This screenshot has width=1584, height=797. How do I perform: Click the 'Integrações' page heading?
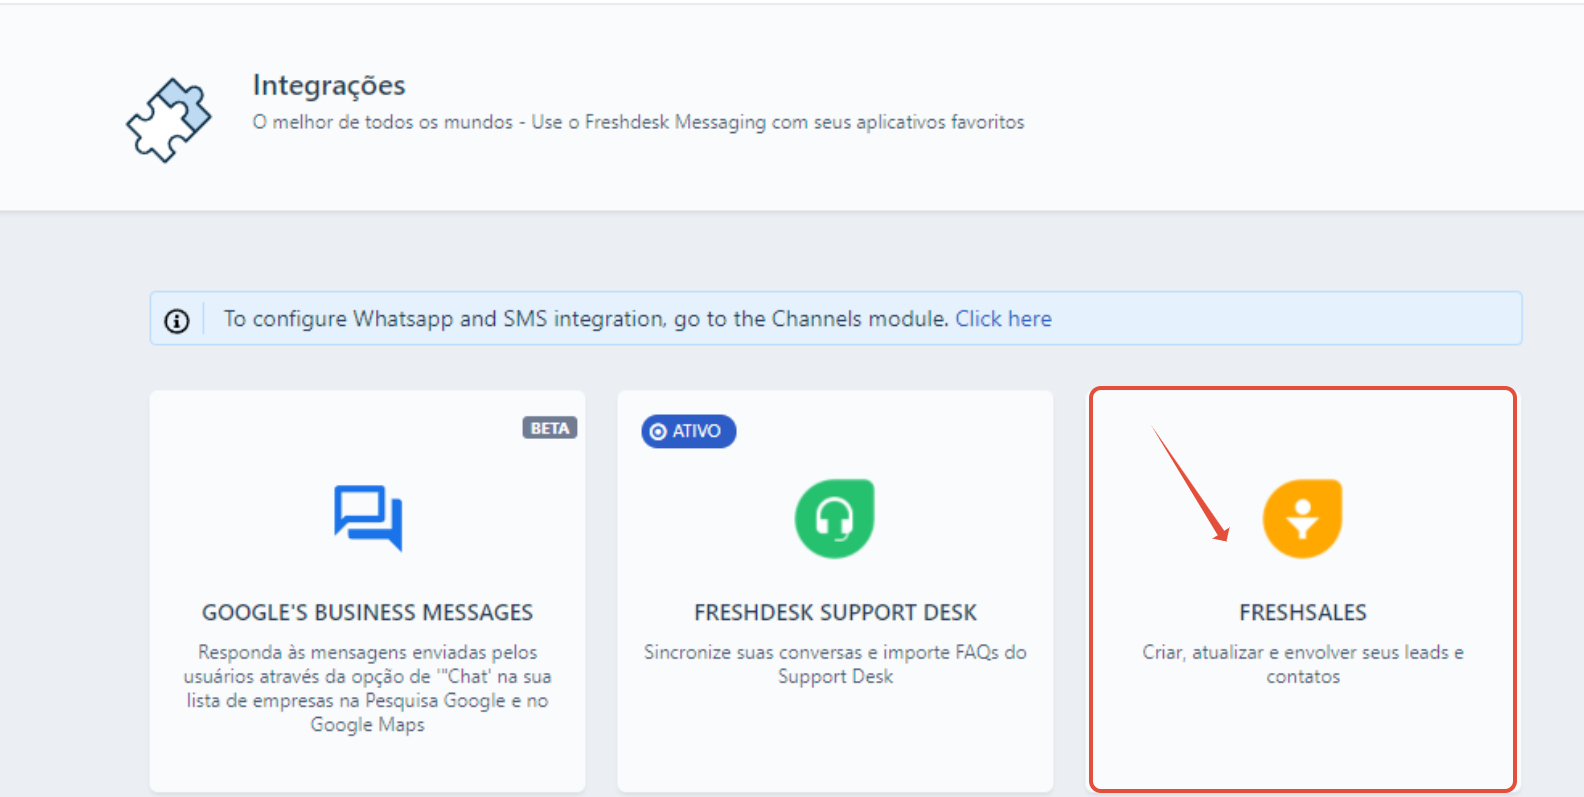click(329, 86)
